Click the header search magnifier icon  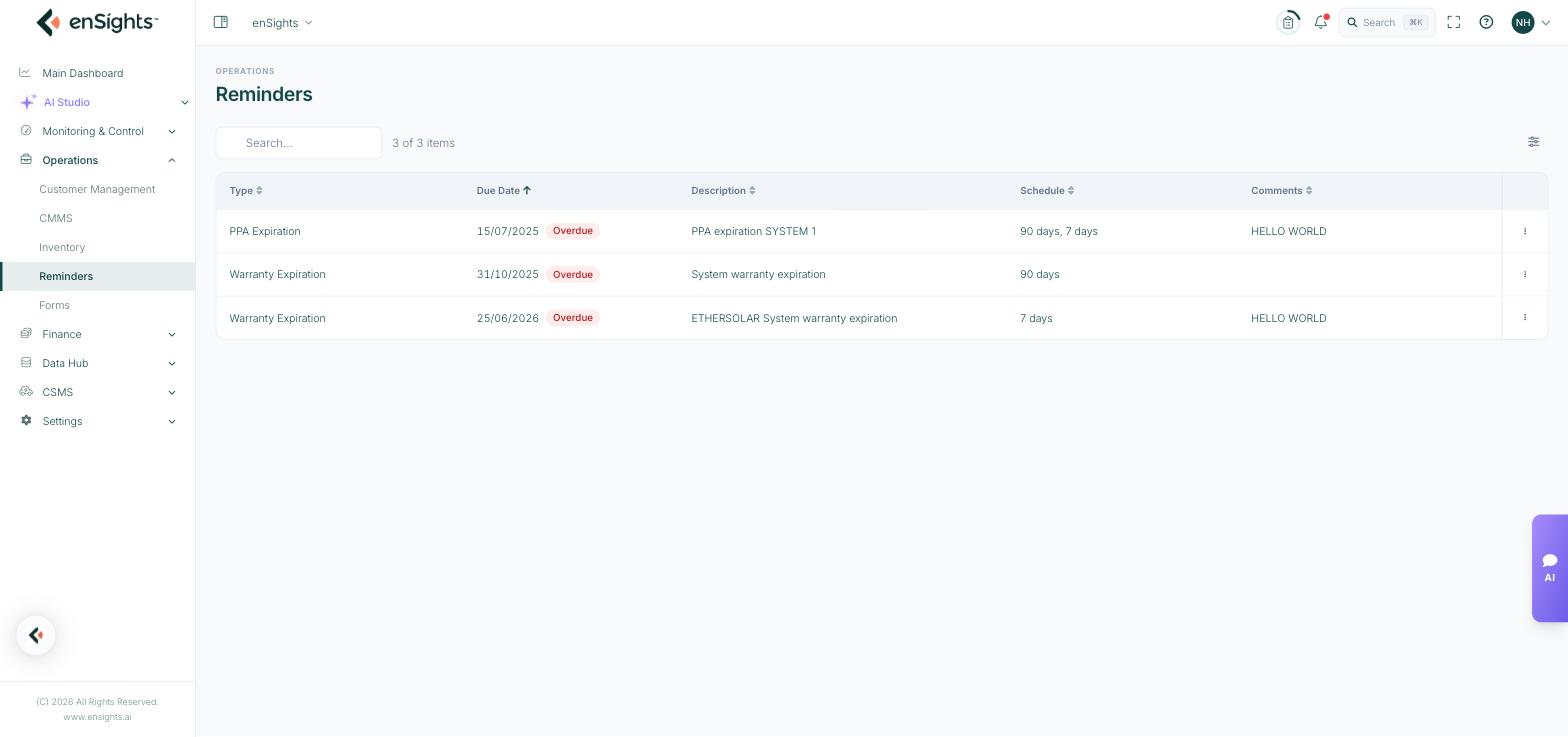1352,22
